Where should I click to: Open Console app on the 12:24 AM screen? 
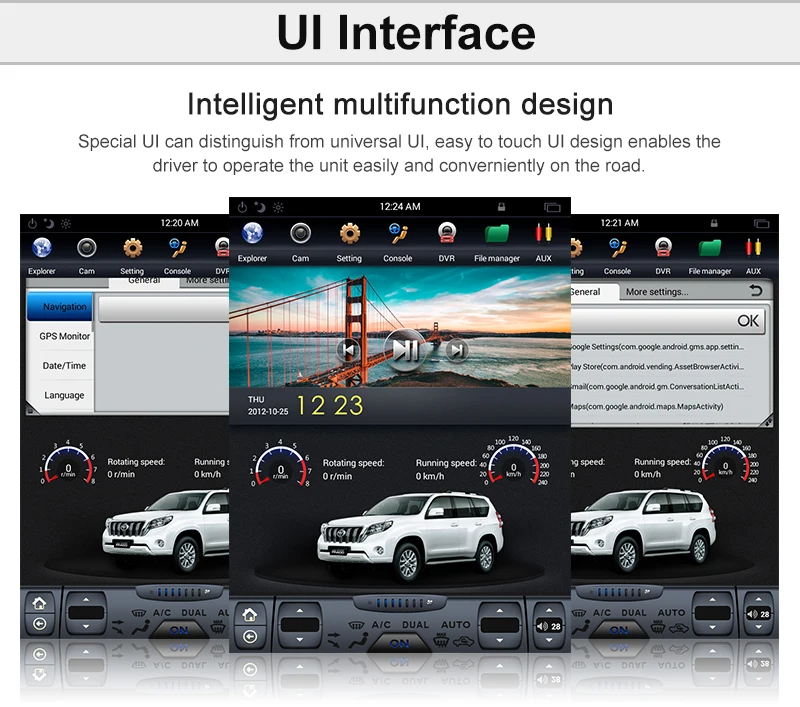(397, 242)
